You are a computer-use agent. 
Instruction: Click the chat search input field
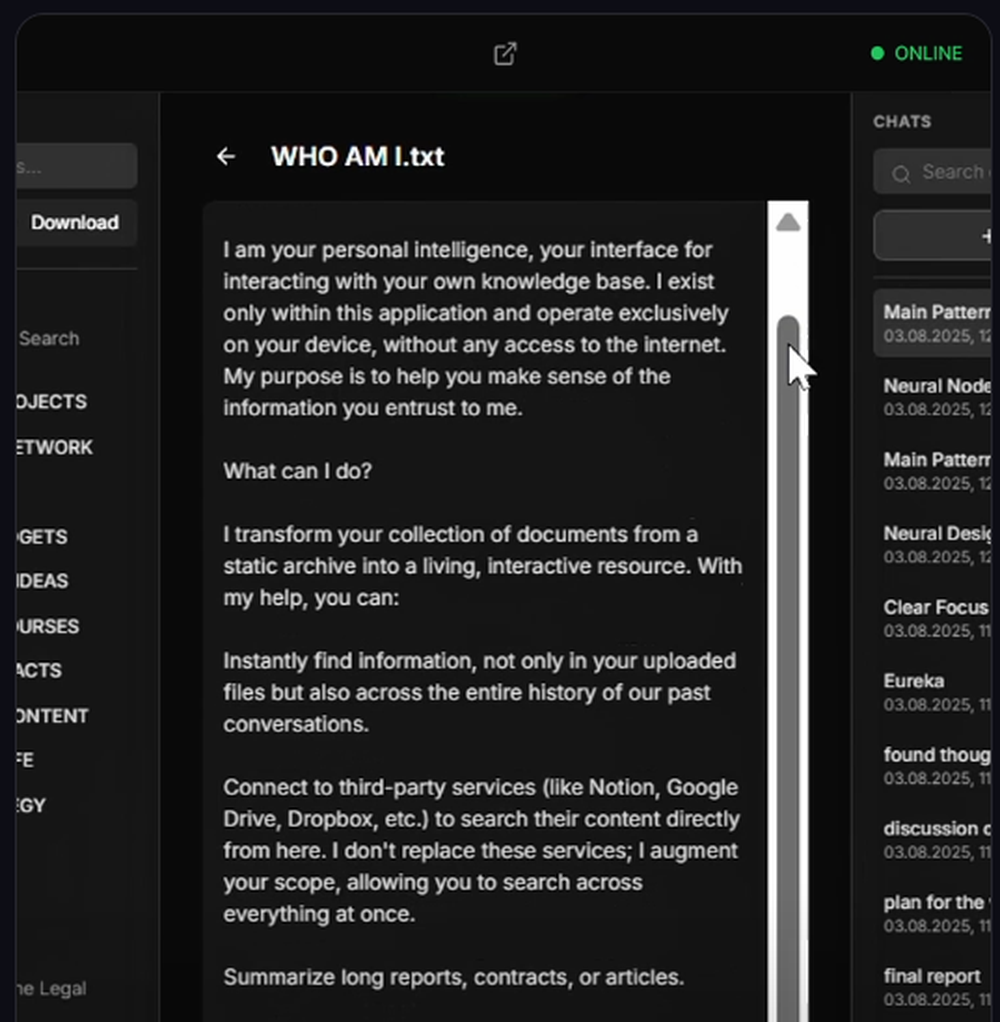945,172
